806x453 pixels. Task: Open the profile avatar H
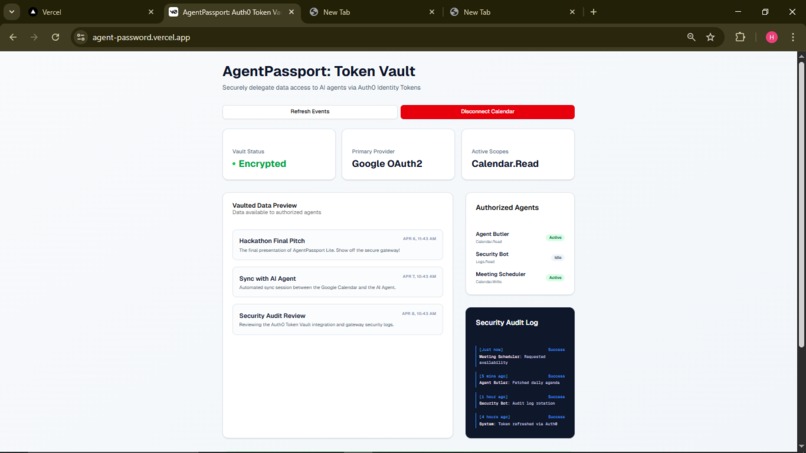click(x=772, y=37)
